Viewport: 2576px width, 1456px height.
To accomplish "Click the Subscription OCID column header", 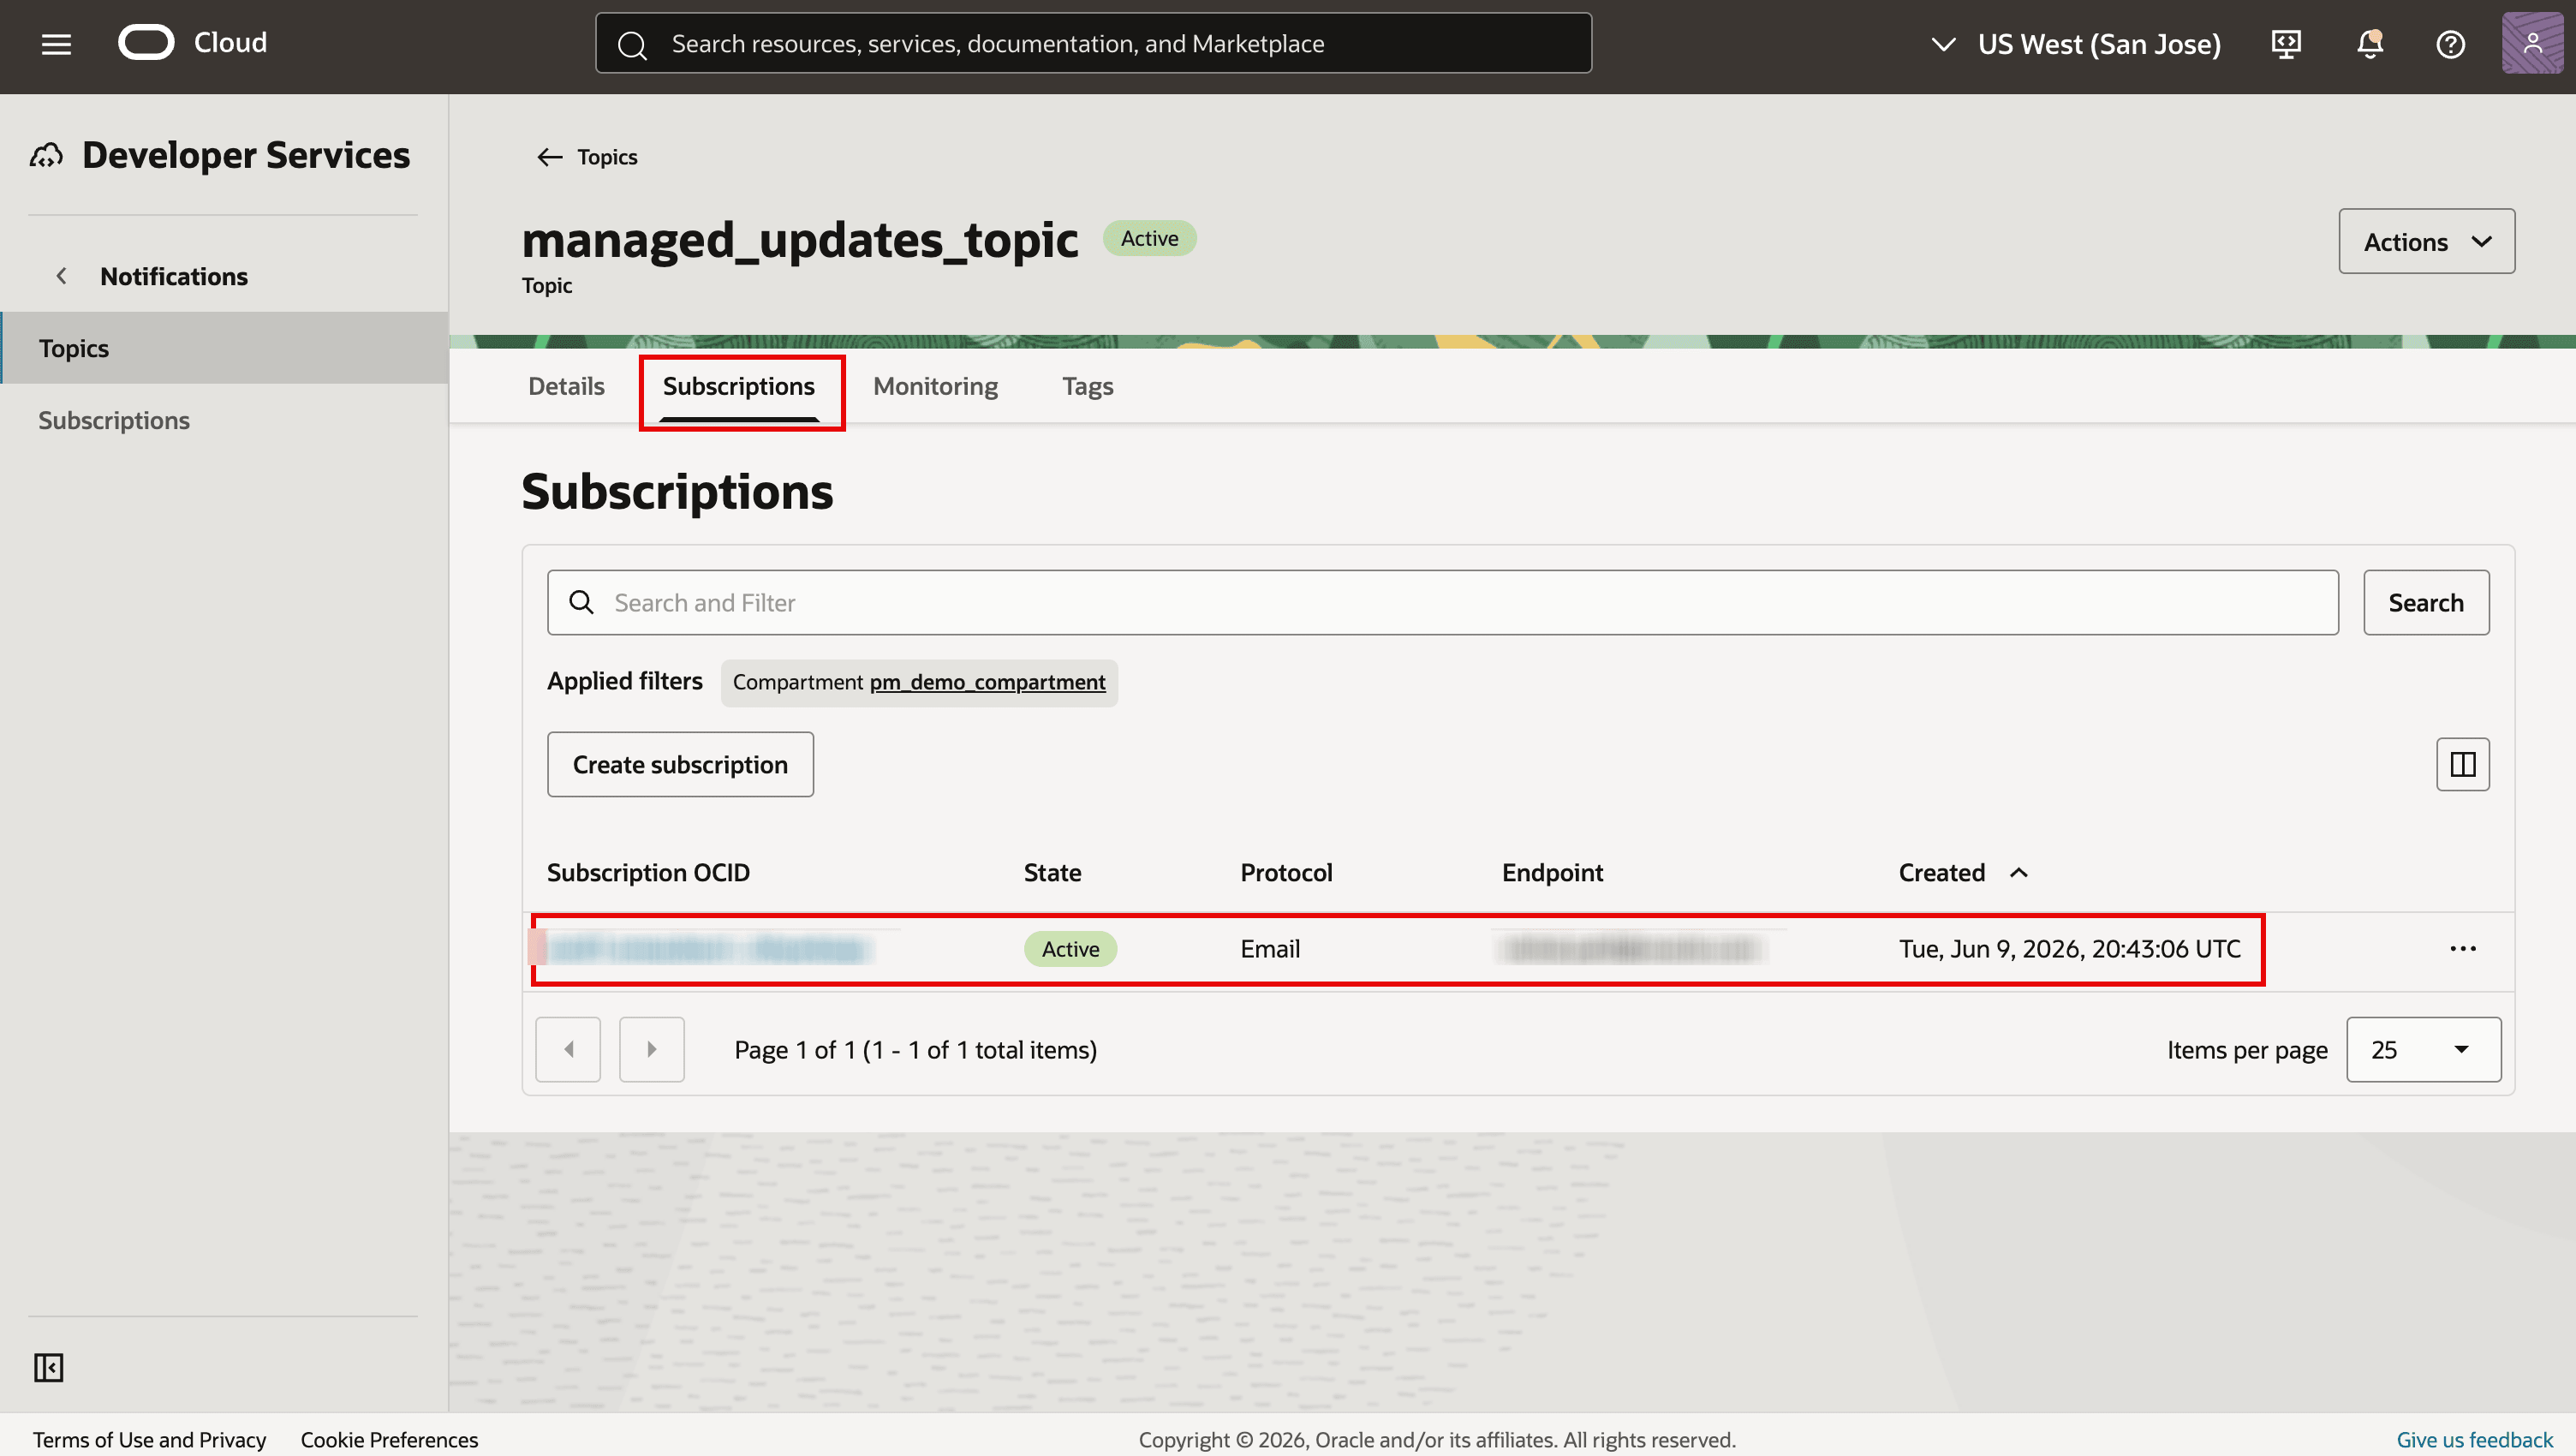I will pos(648,873).
